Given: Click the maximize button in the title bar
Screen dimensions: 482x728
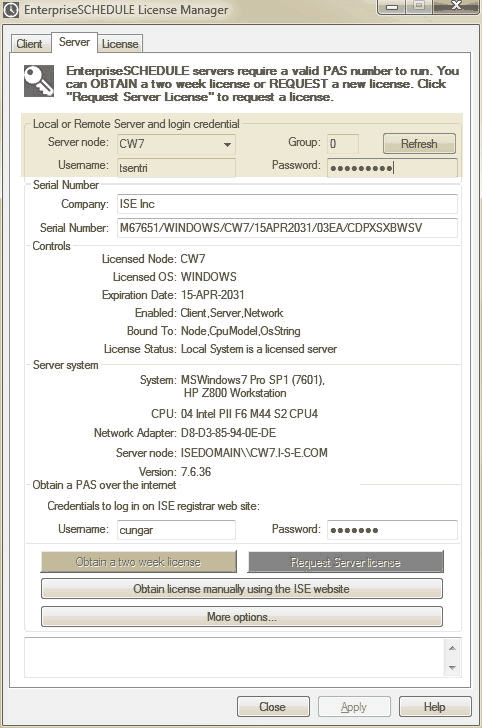Looking at the screenshot, I should point(420,6).
